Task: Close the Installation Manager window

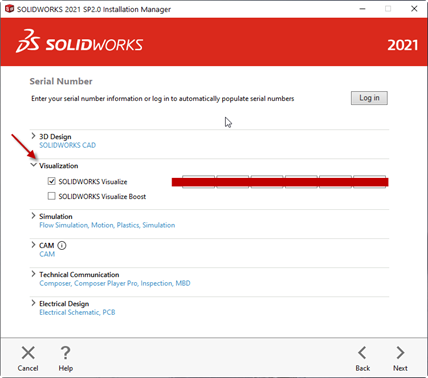Action: (414, 9)
